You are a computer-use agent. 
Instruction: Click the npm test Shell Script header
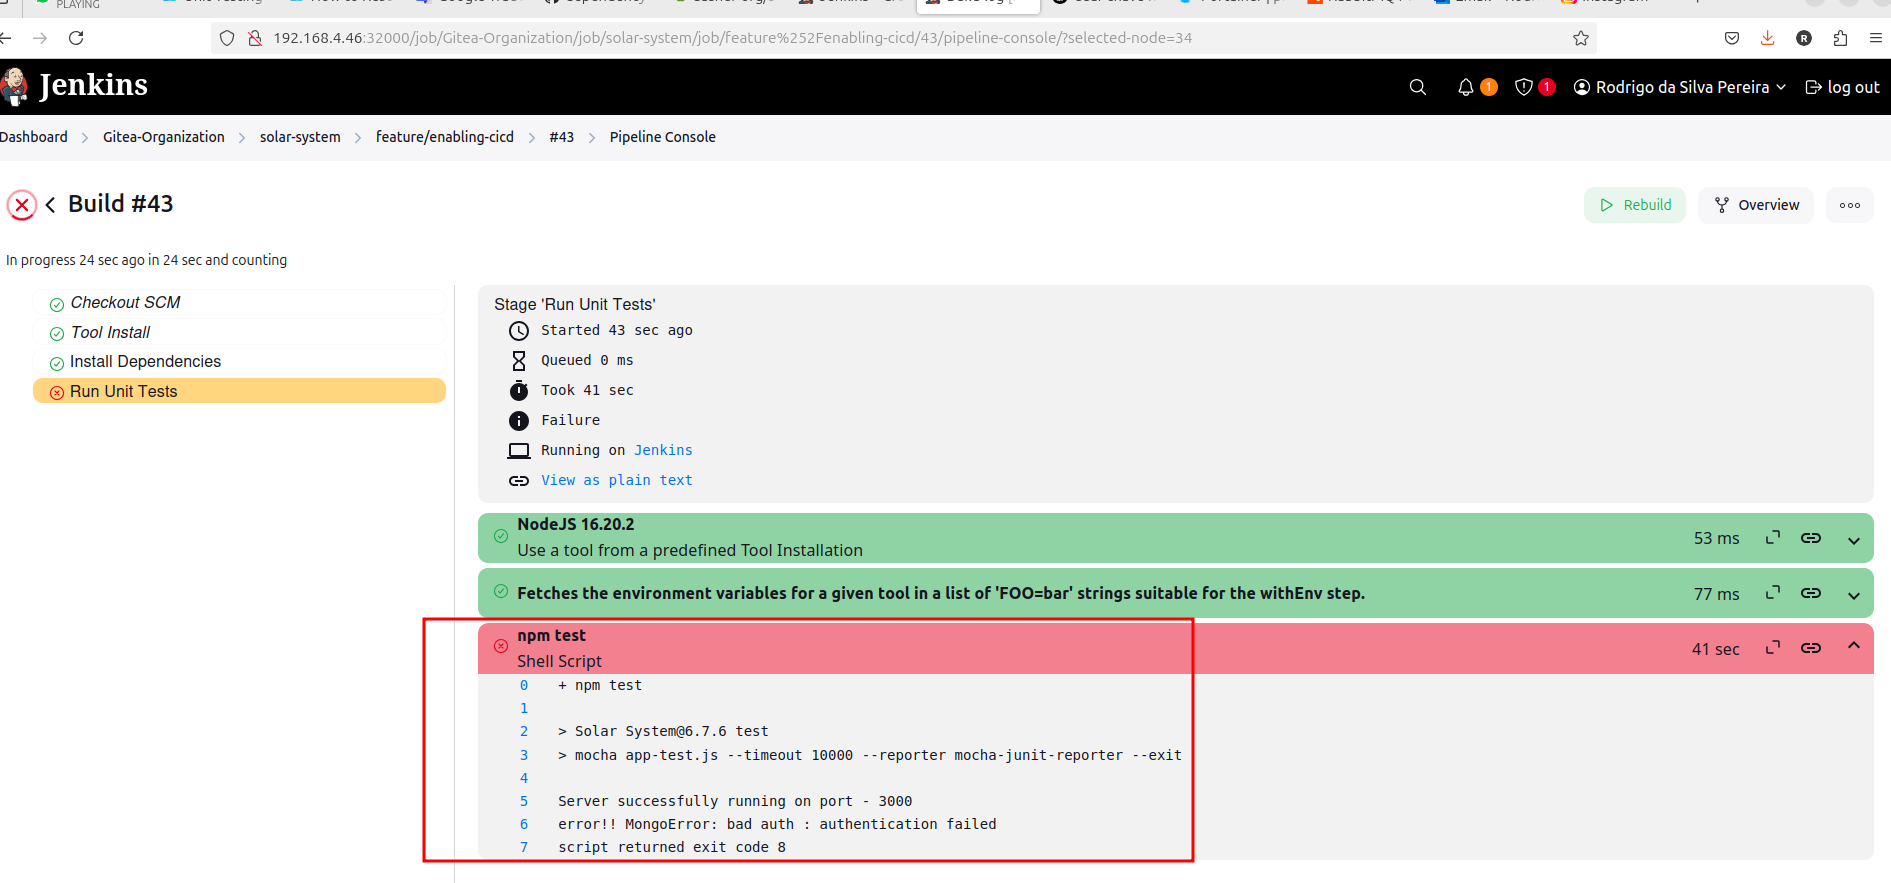(1176, 648)
